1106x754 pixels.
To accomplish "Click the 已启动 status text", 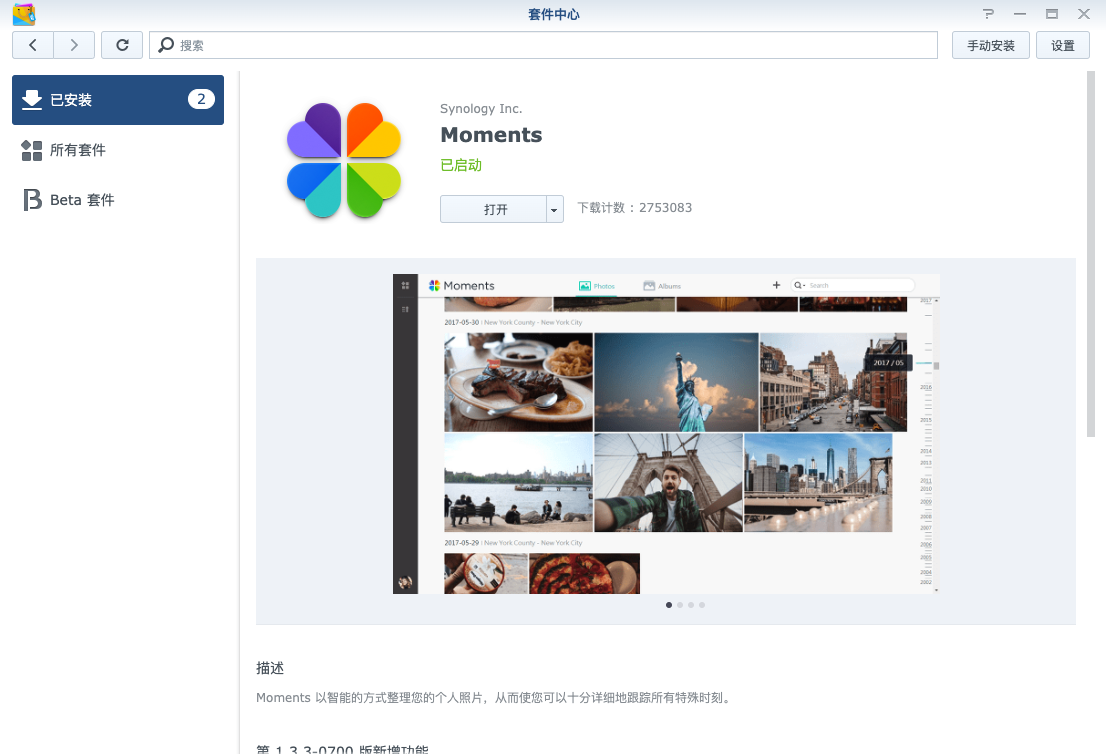I will [461, 165].
